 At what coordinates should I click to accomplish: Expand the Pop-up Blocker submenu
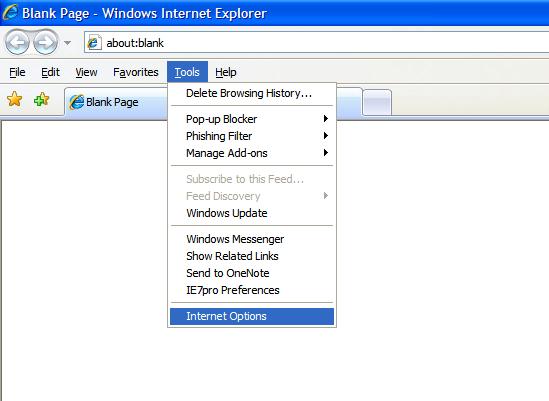252,119
